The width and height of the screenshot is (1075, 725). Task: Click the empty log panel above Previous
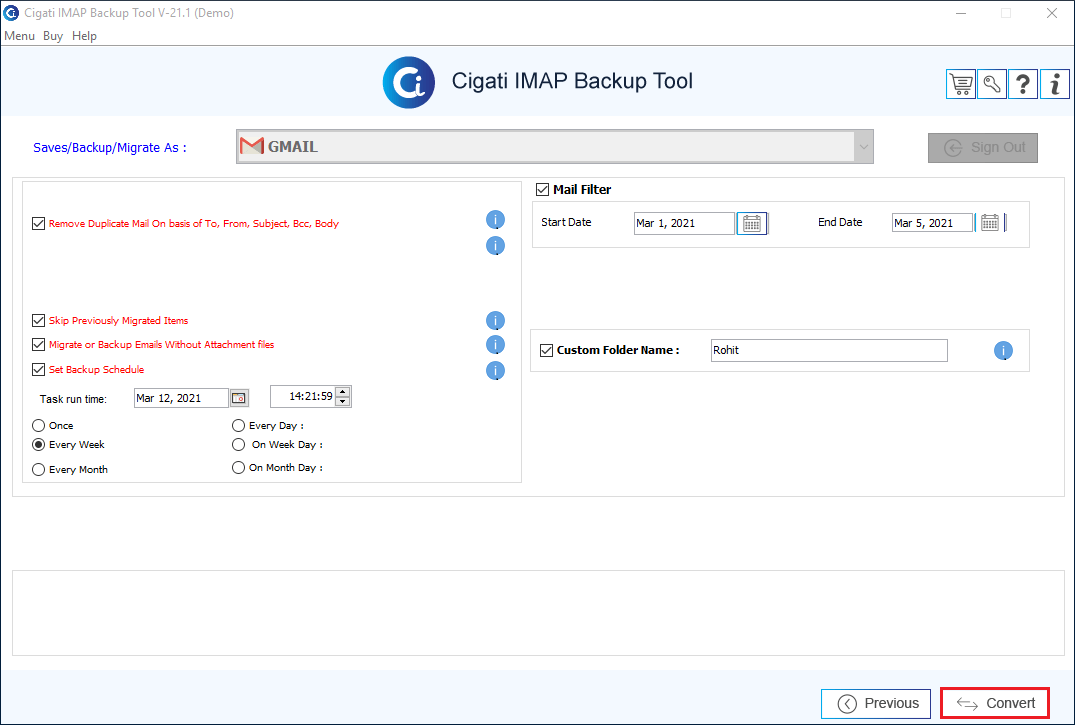pos(538,613)
